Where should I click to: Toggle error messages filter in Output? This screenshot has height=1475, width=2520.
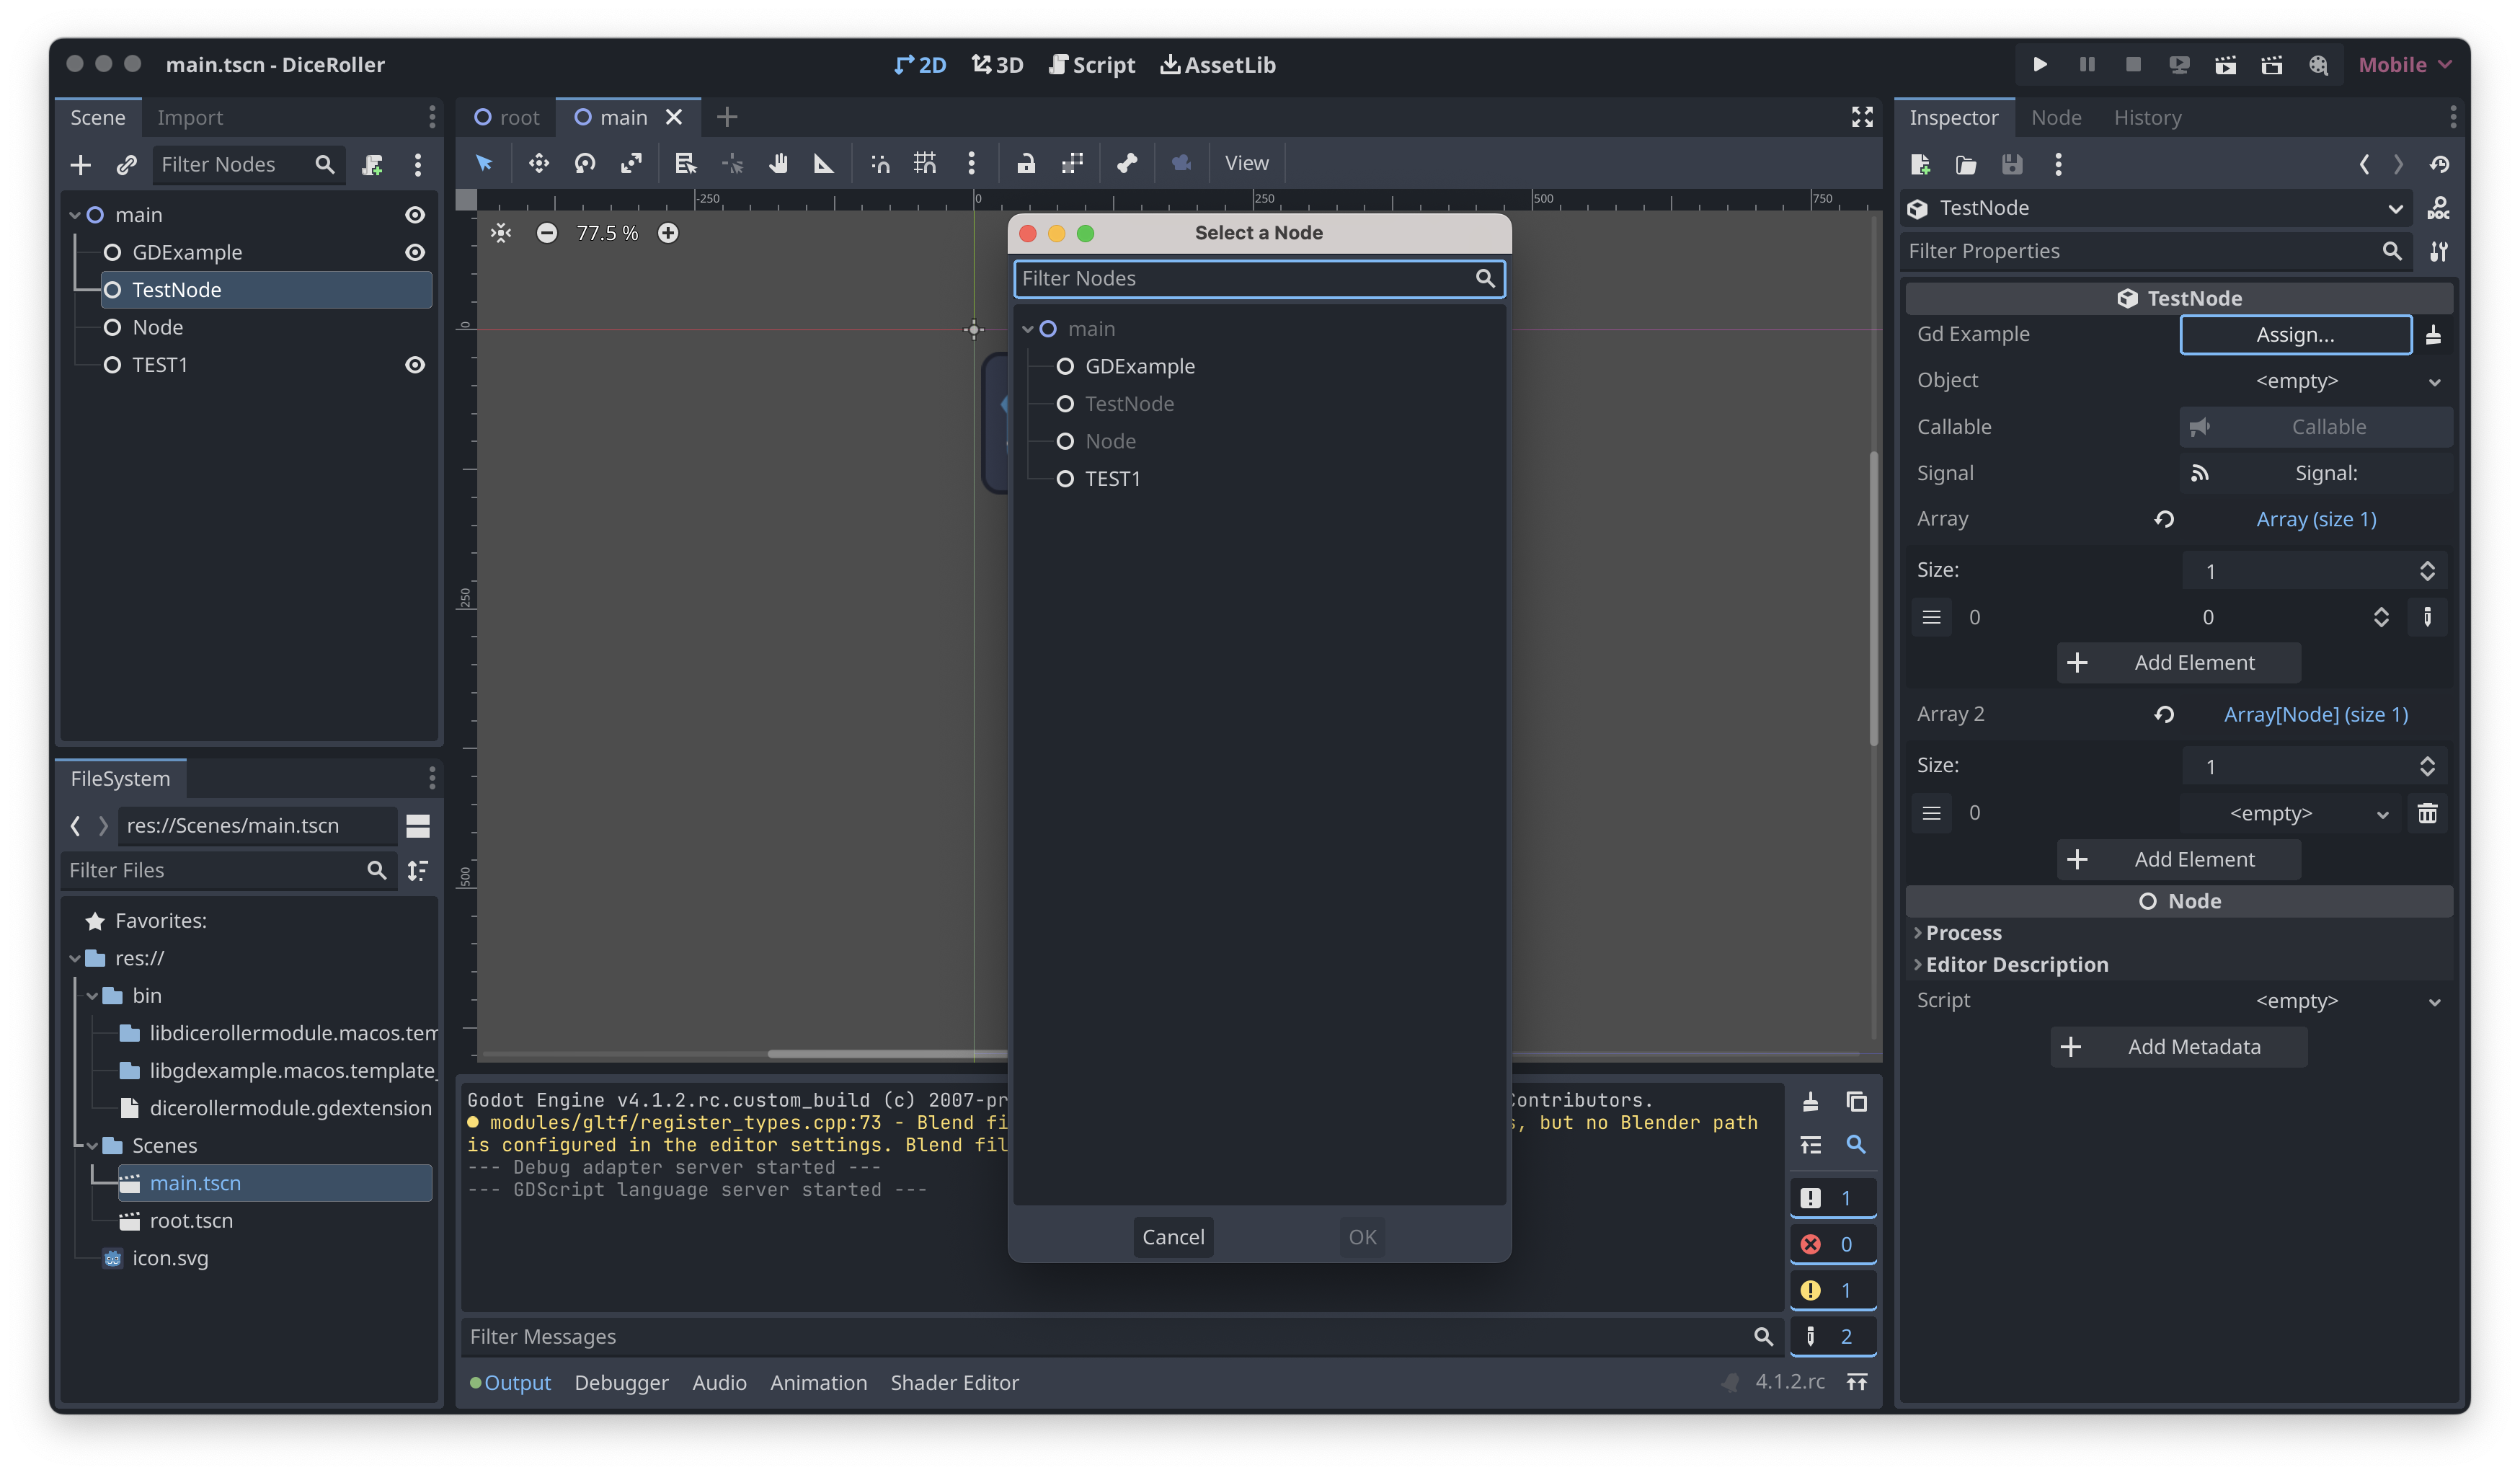click(1832, 1244)
